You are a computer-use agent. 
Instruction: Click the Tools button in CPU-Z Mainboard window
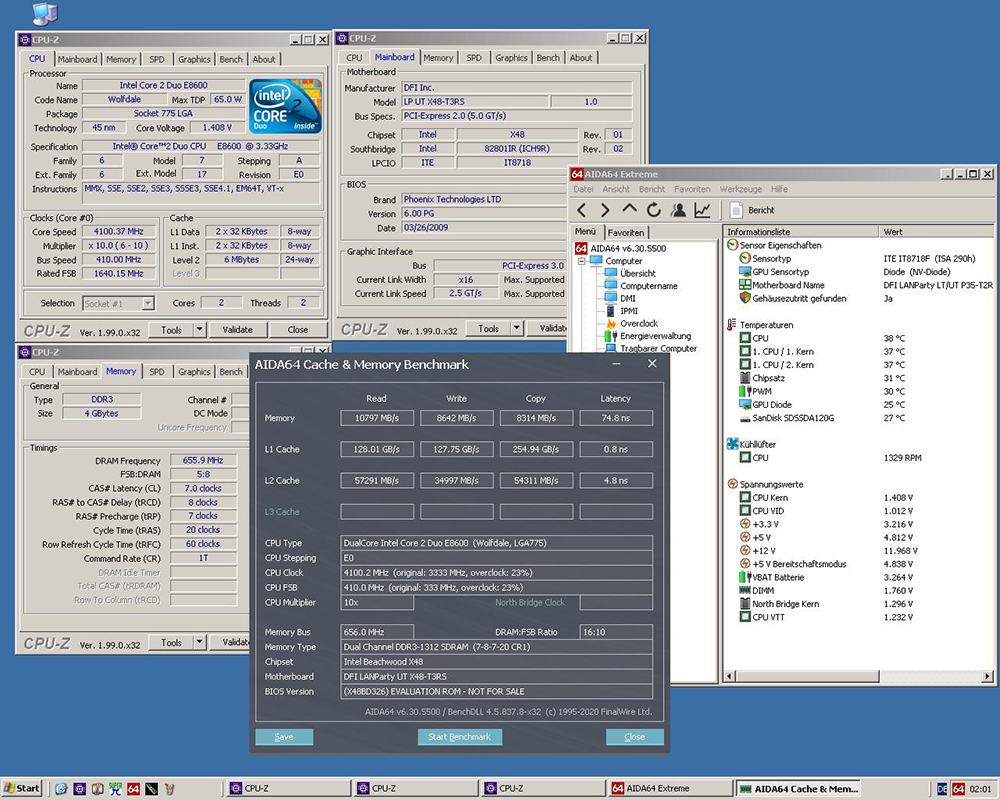coord(488,329)
